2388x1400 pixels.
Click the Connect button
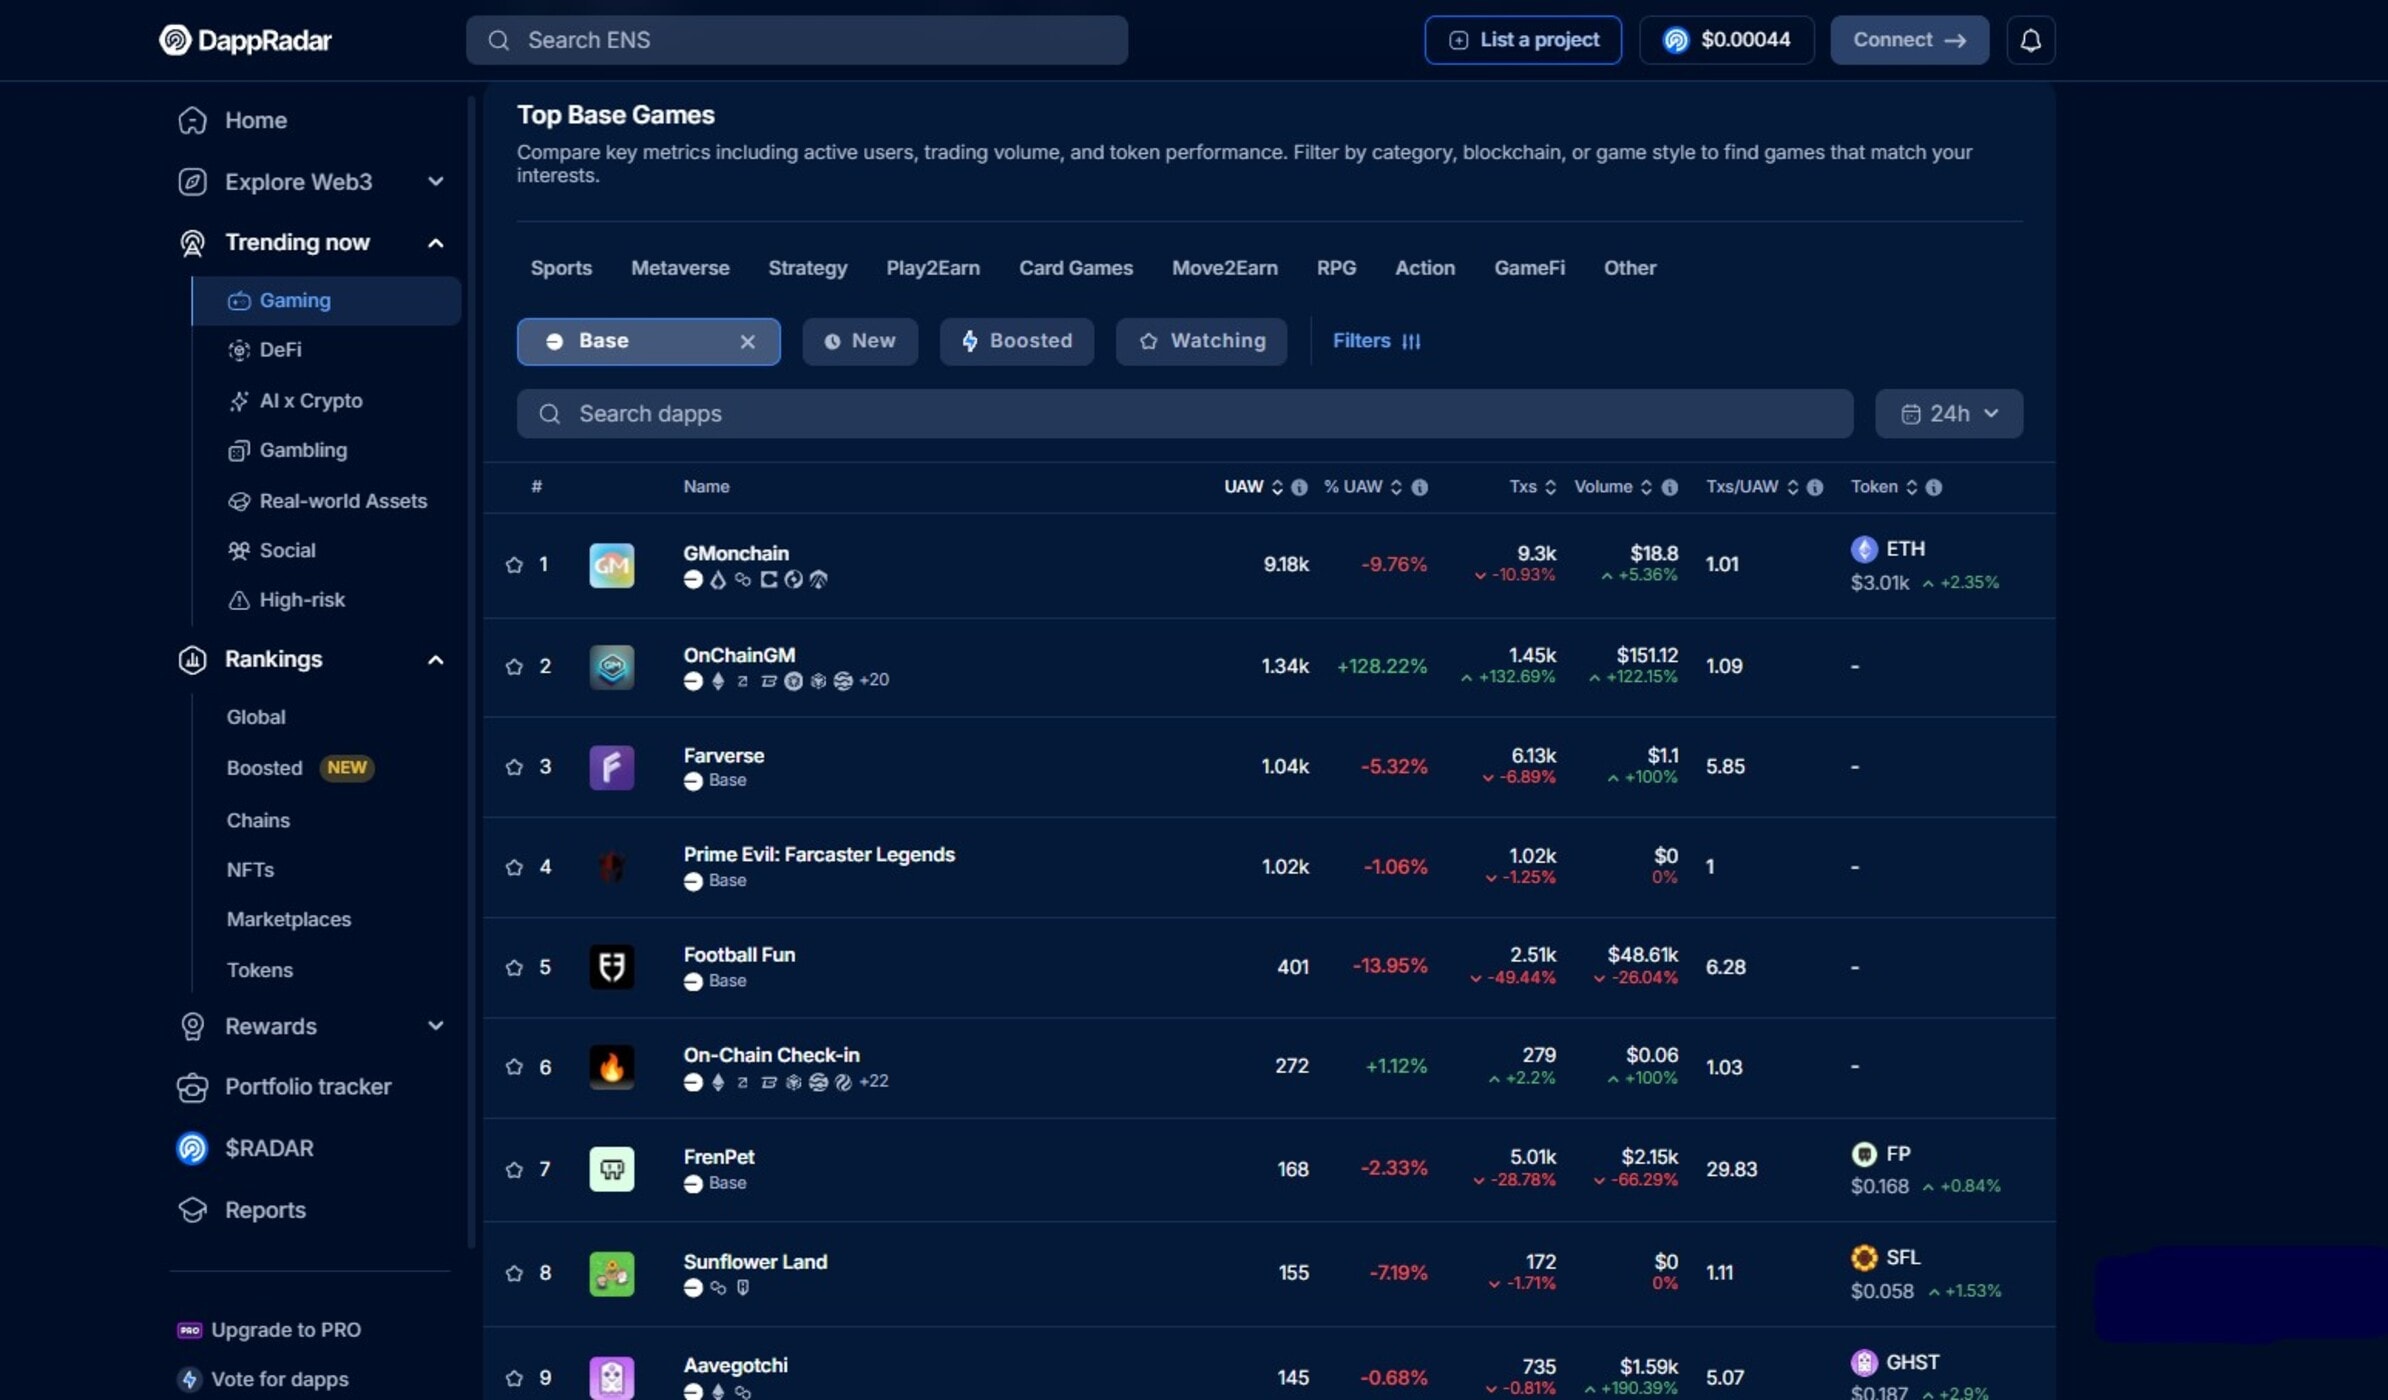[x=1909, y=40]
